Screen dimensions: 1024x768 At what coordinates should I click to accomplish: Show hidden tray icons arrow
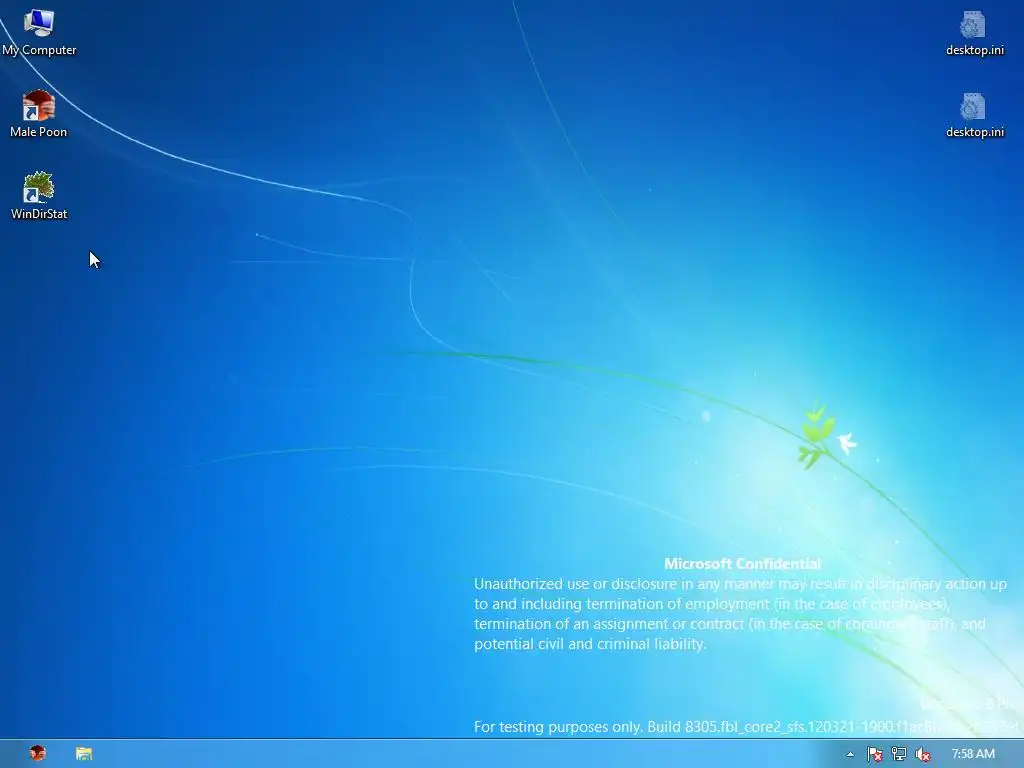850,754
